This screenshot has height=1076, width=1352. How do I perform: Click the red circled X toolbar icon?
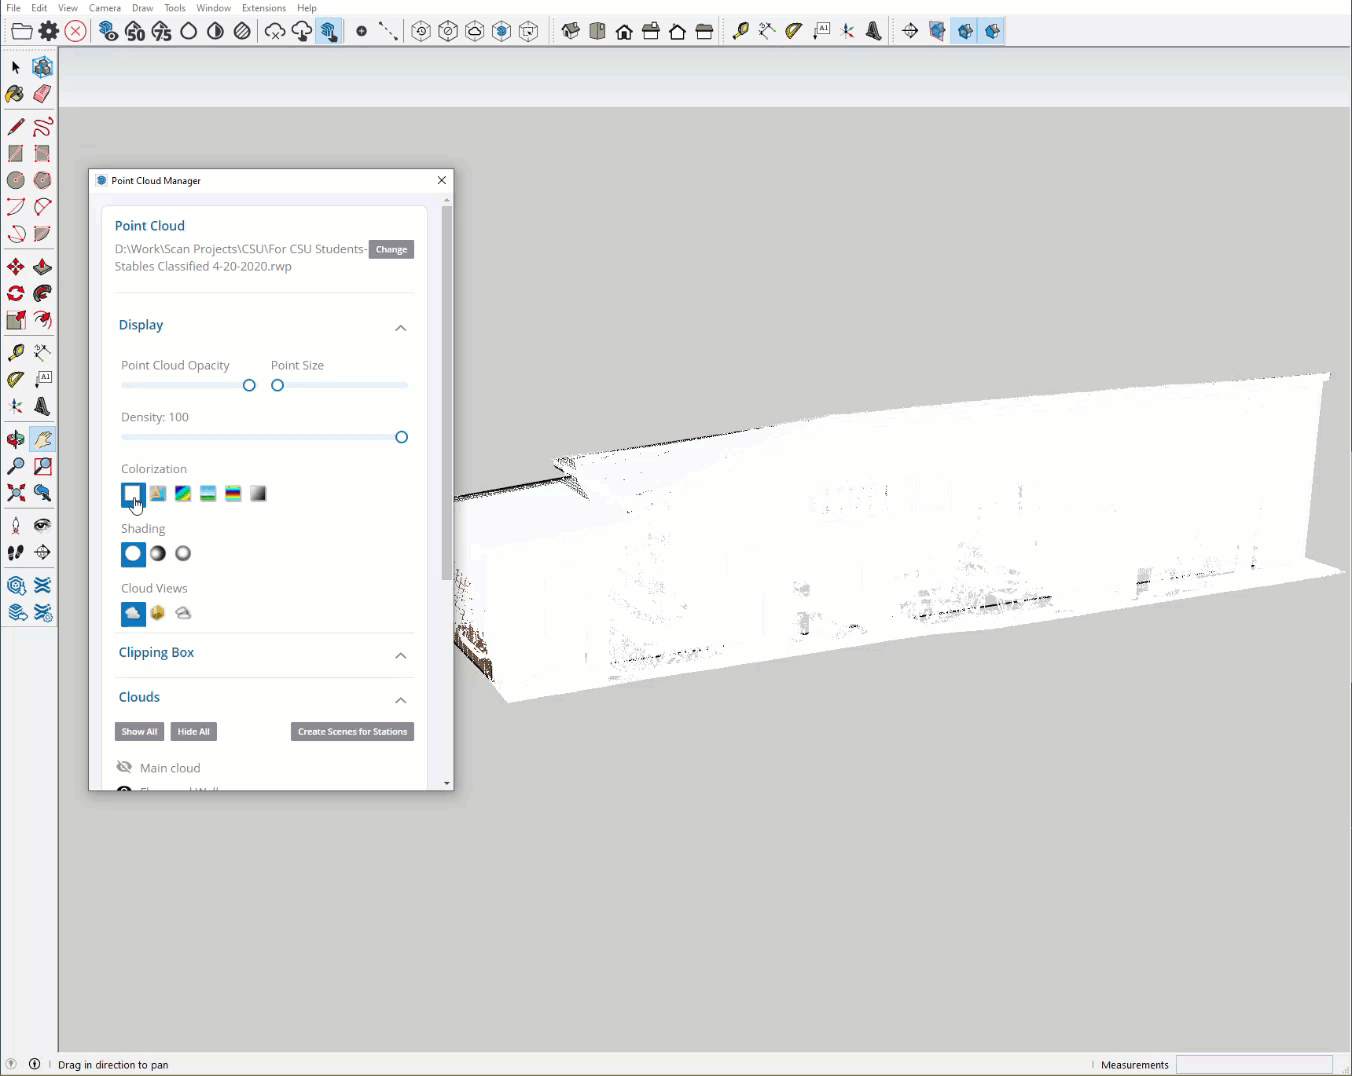pos(75,31)
